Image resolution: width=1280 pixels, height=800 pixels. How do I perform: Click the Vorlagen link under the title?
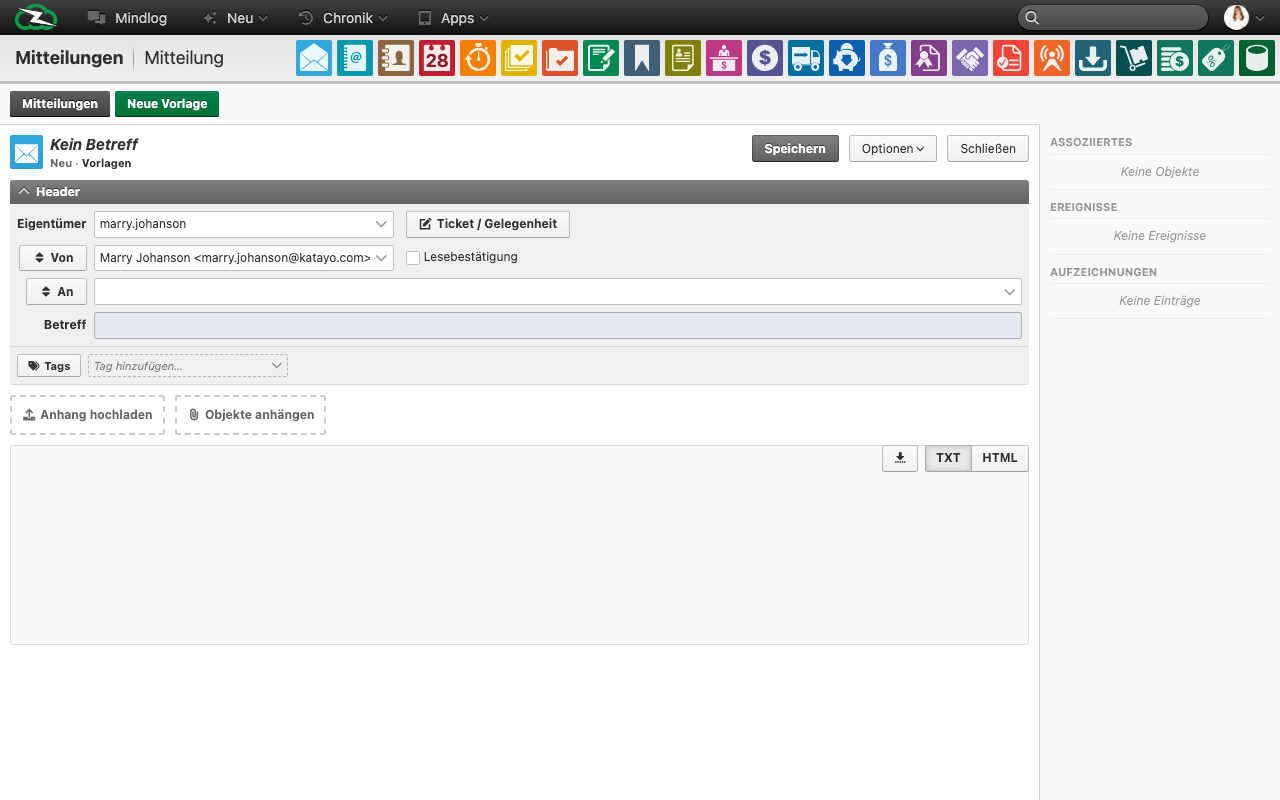pyautogui.click(x=106, y=163)
